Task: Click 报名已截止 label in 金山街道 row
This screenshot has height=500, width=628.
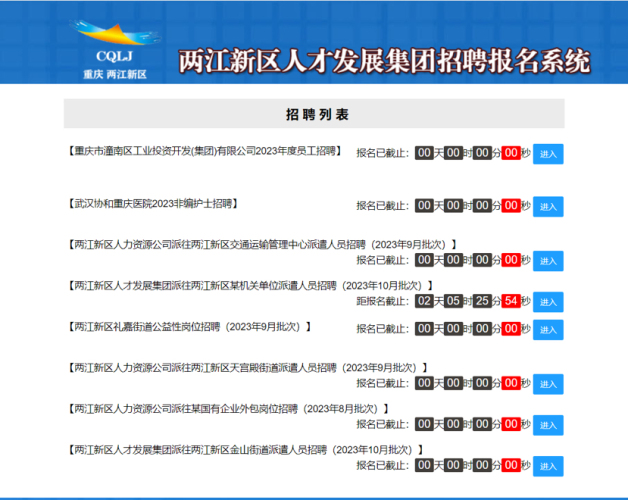Action: point(382,466)
